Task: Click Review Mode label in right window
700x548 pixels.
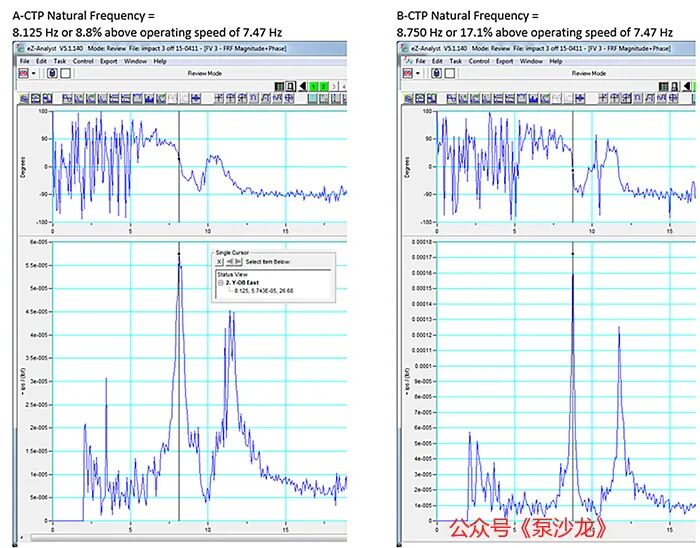Action: coord(589,73)
